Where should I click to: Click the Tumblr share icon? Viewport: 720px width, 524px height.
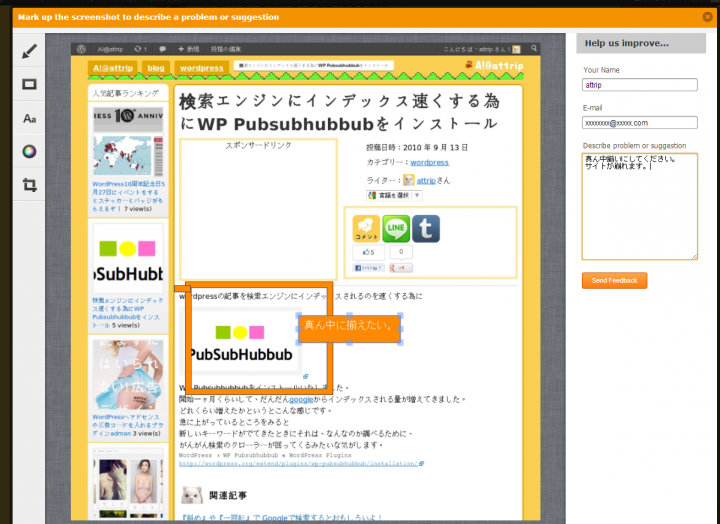point(426,229)
